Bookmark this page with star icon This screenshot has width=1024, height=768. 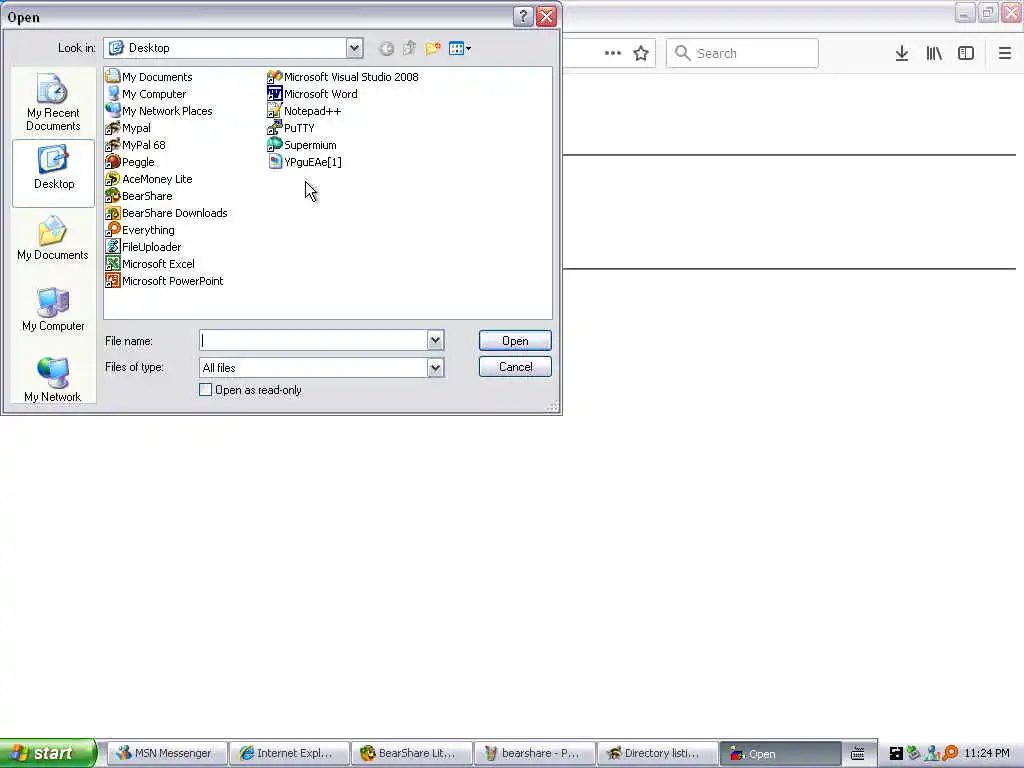(x=641, y=53)
